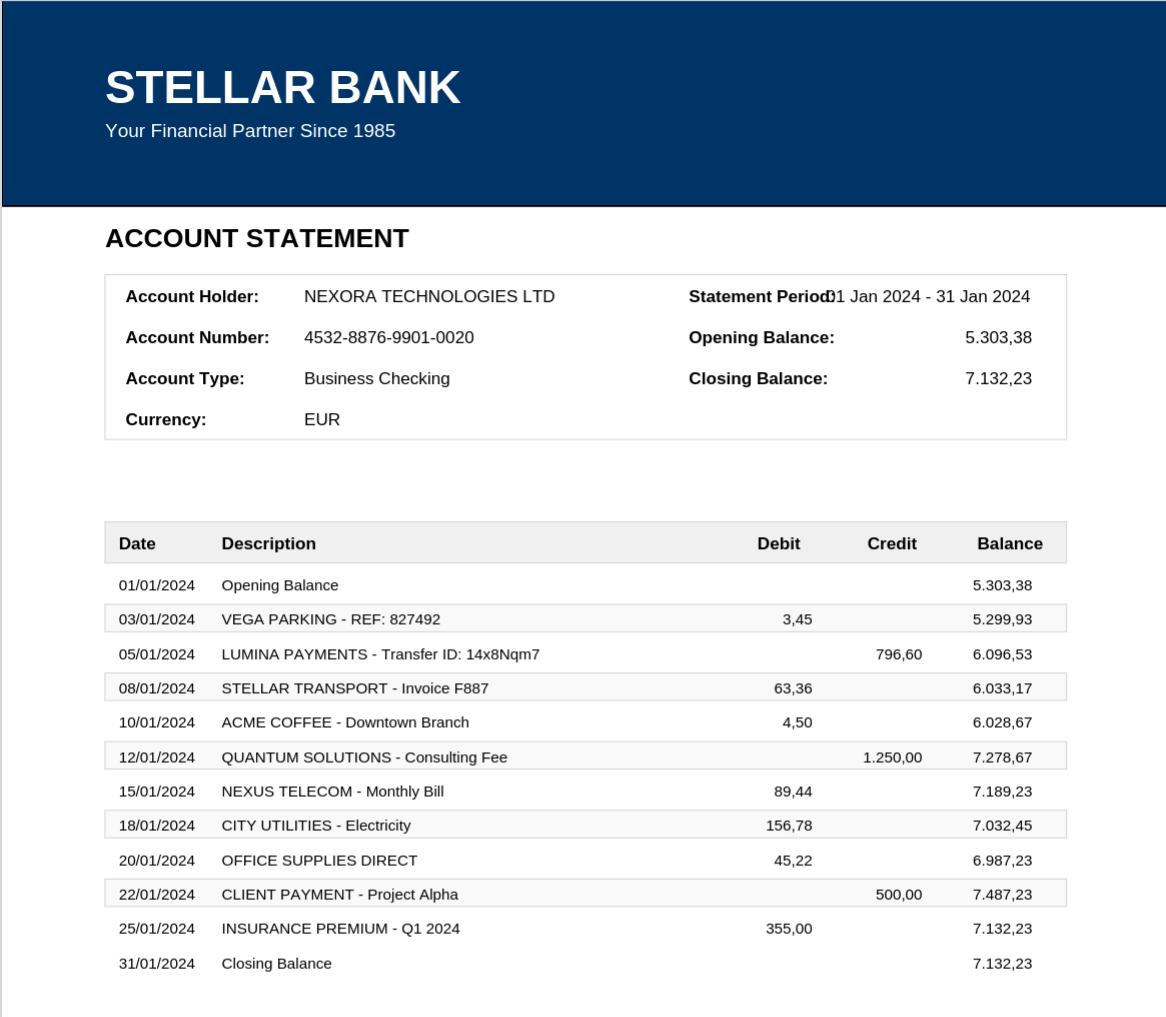Select the 45,22 debit amount
This screenshot has width=1166, height=1017.
click(x=793, y=861)
